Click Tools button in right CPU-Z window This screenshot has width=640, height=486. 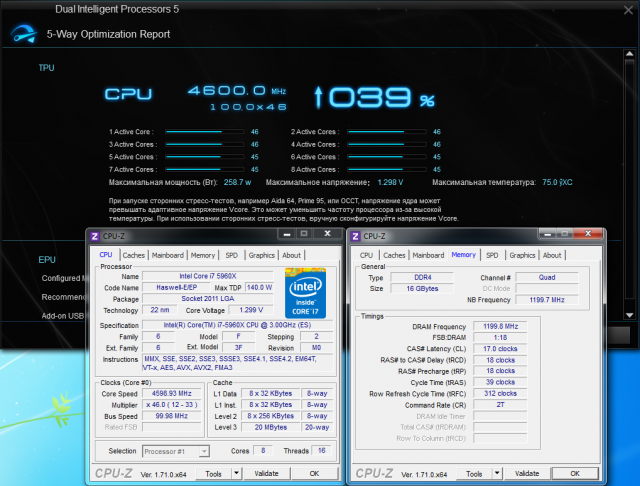point(474,474)
